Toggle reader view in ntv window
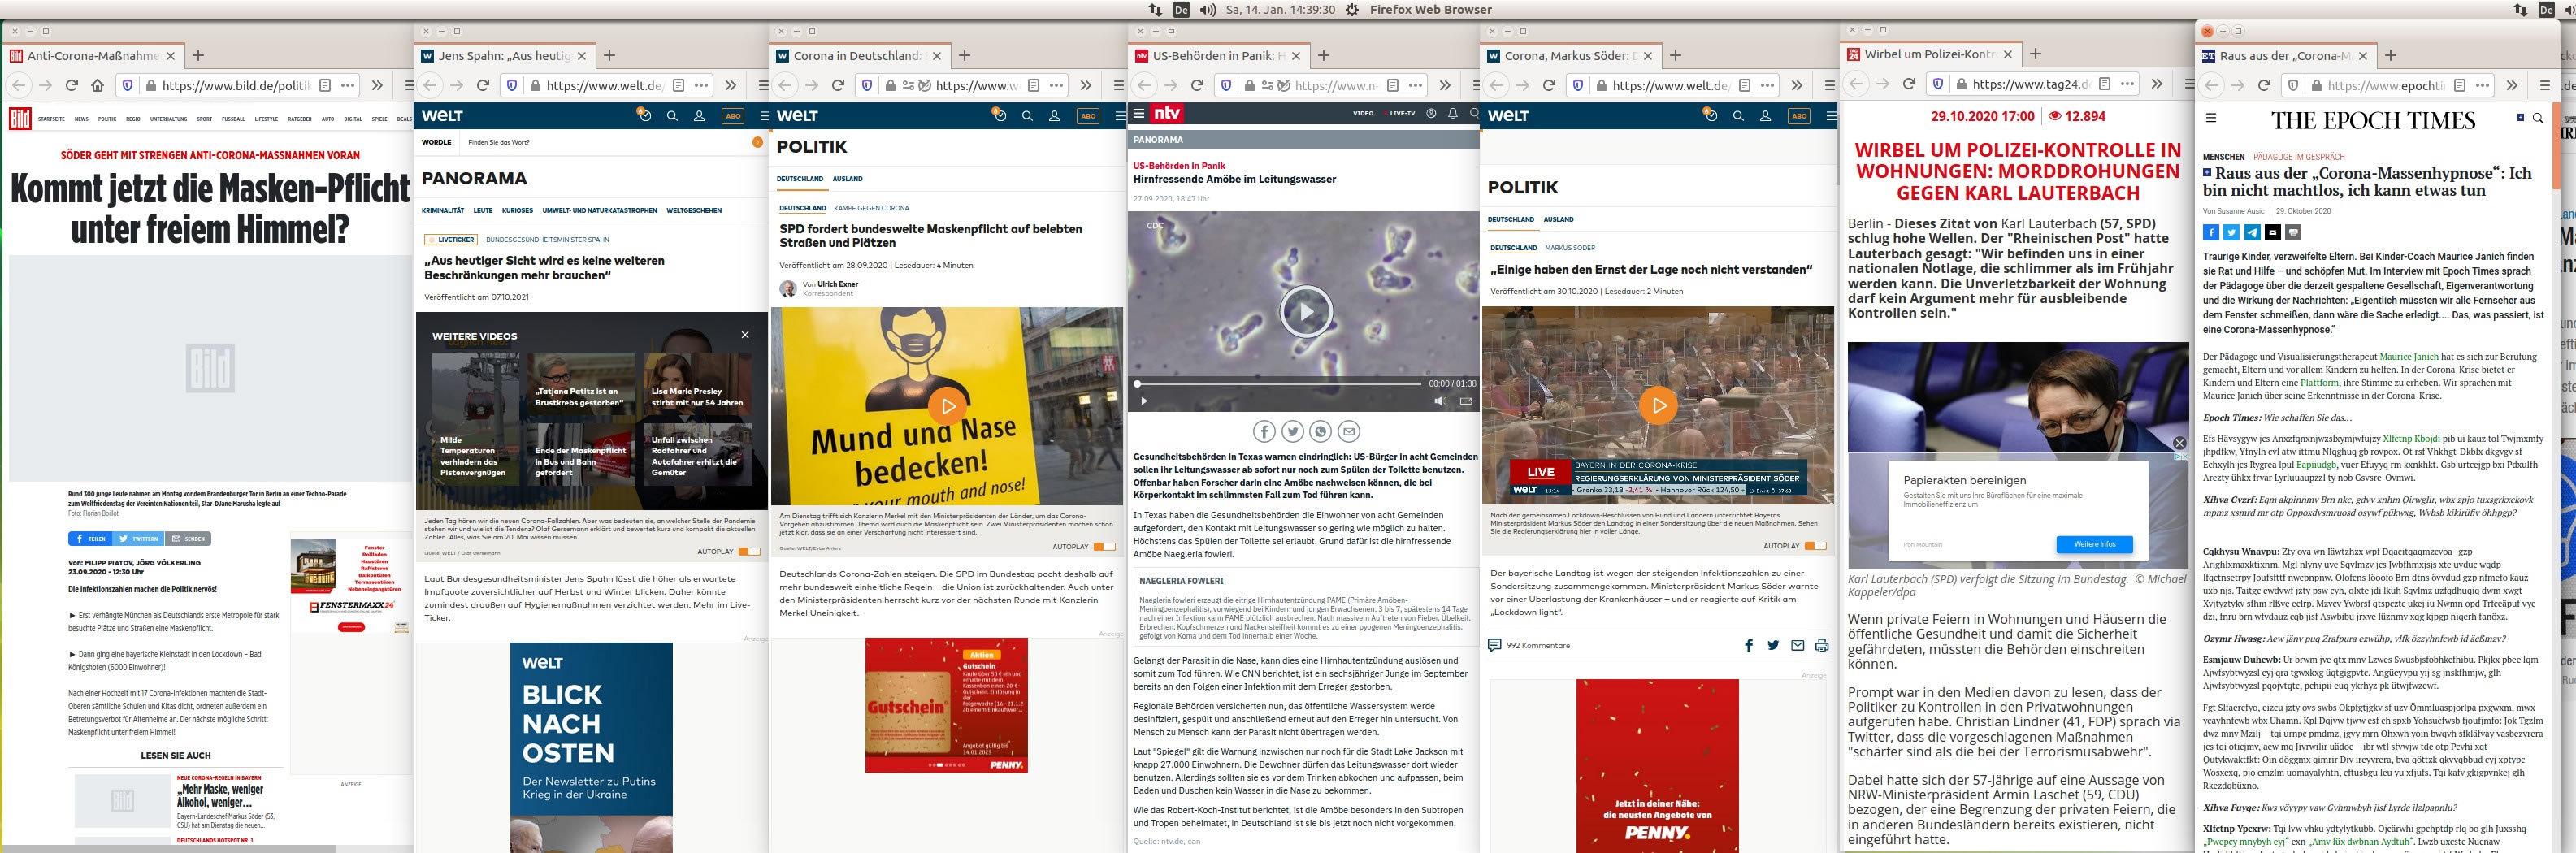The height and width of the screenshot is (853, 2576). tap(1393, 85)
